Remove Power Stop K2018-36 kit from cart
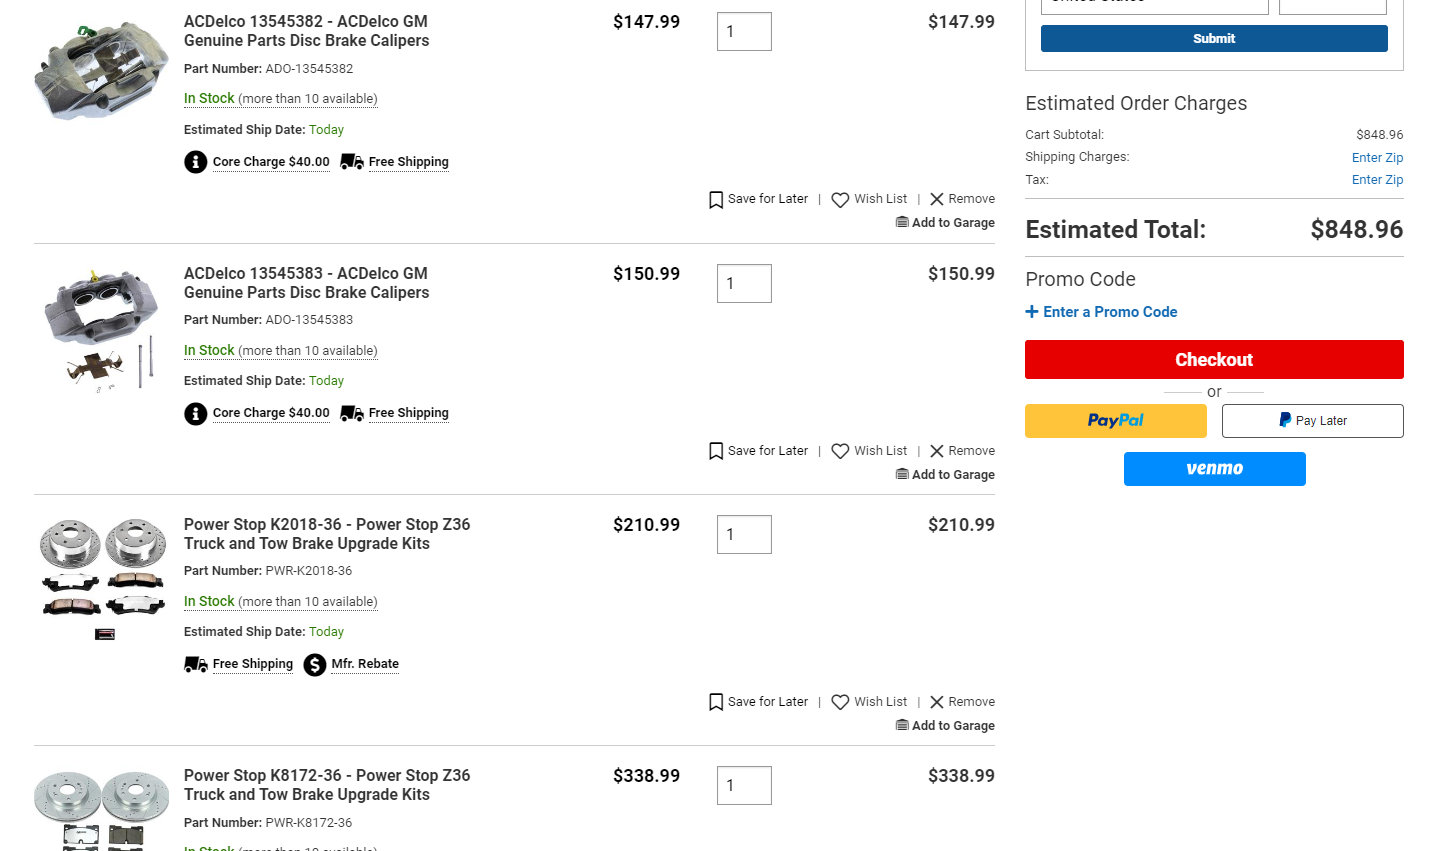 click(962, 702)
